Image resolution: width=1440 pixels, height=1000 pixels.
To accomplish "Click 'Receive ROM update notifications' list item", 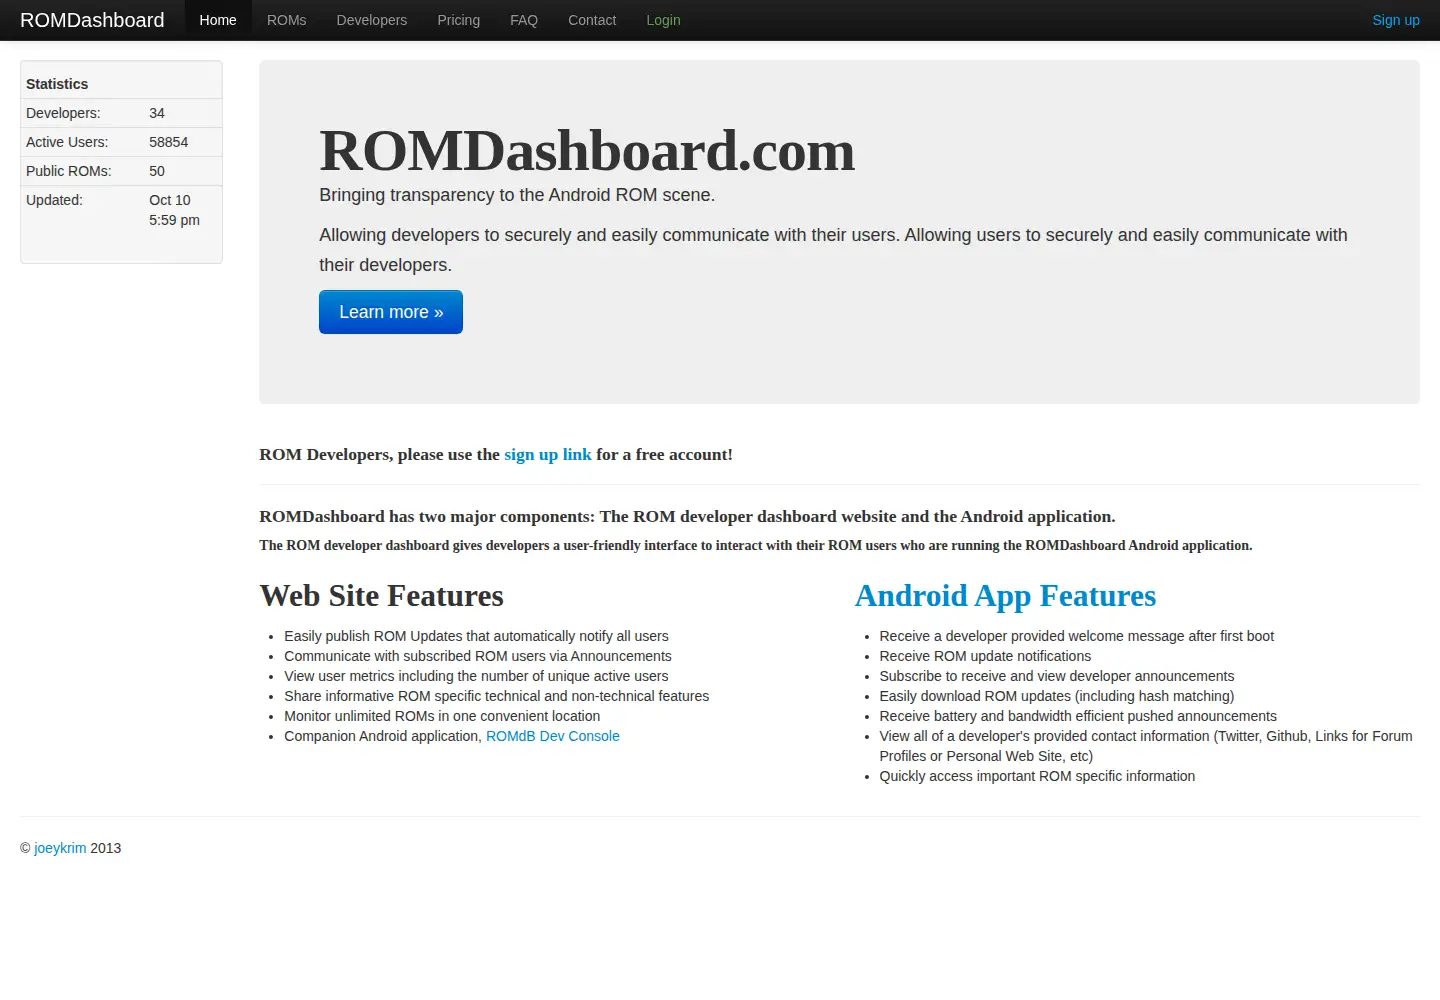I will (x=985, y=656).
